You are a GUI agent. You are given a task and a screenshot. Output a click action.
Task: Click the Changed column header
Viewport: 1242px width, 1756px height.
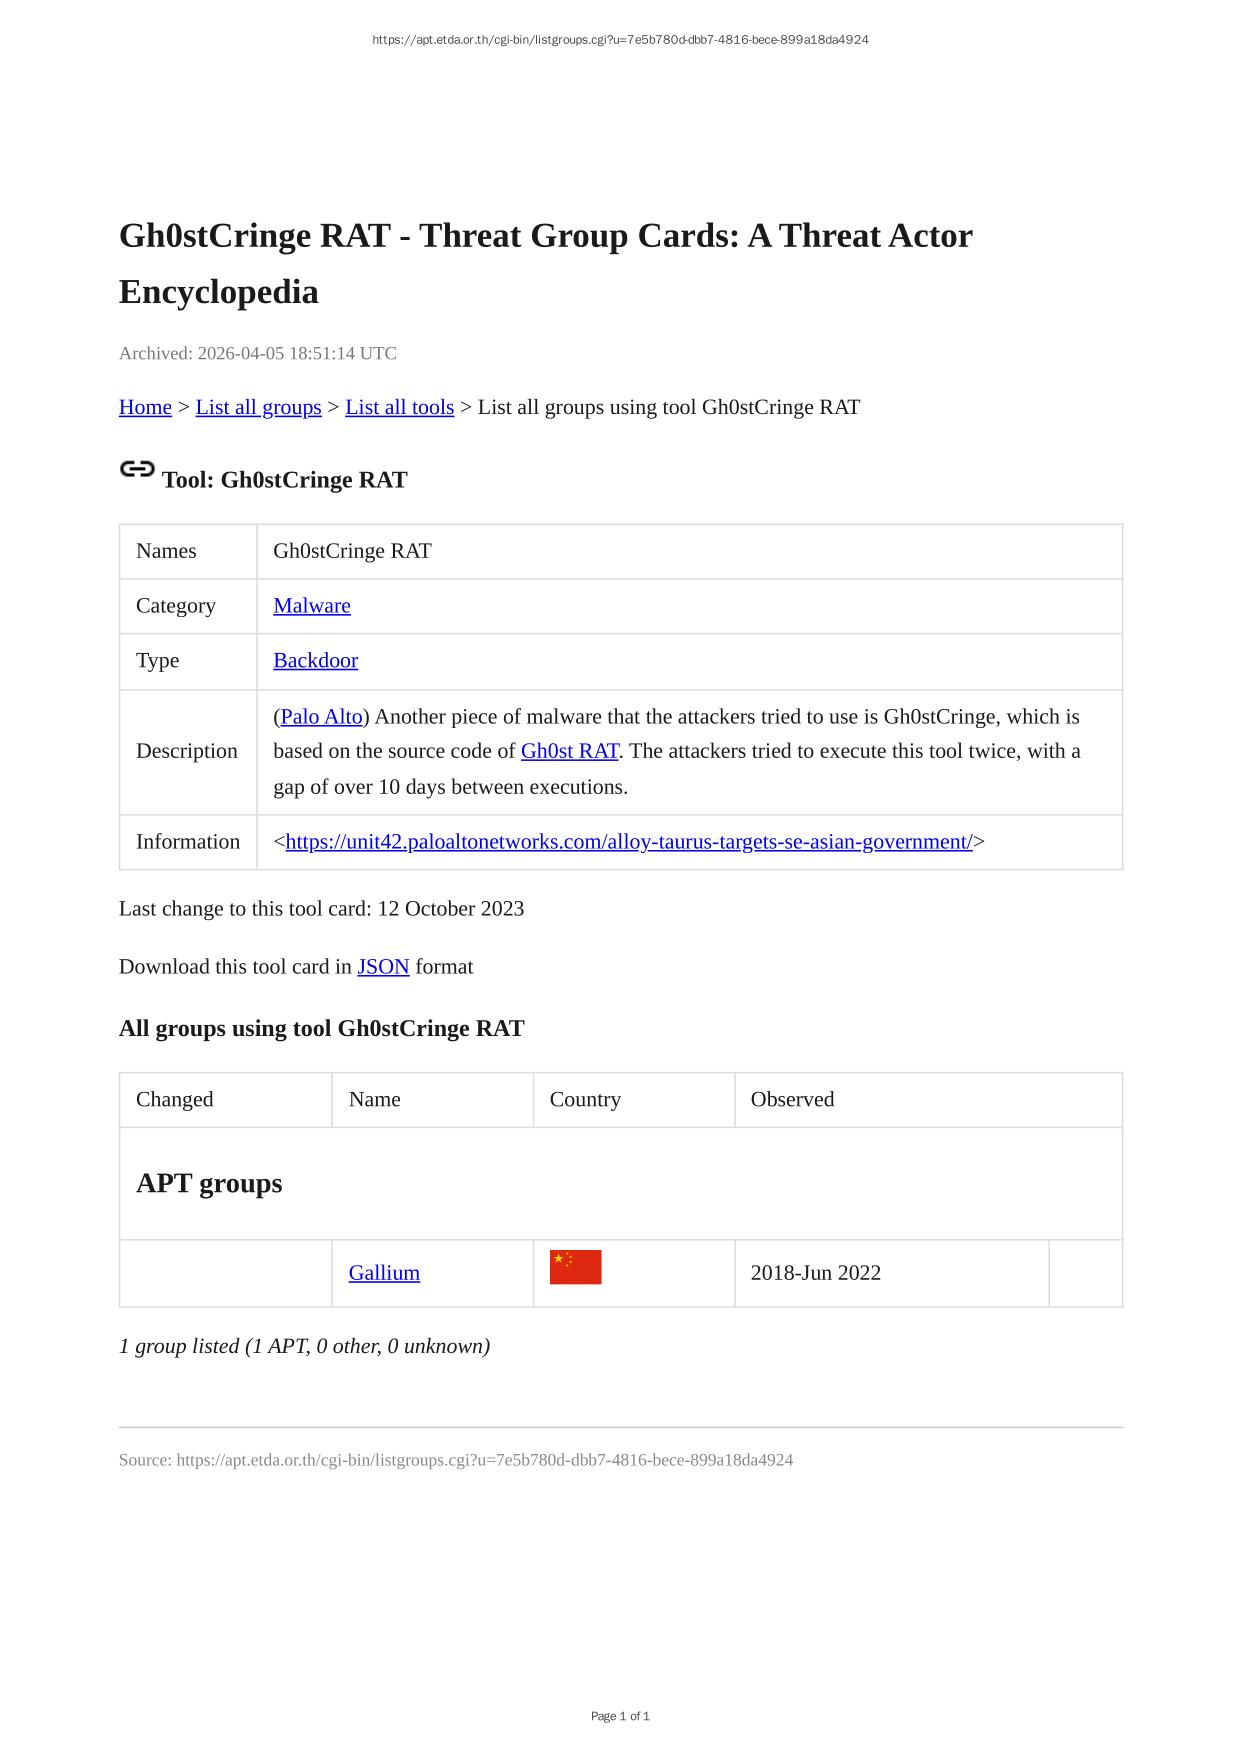[175, 1100]
